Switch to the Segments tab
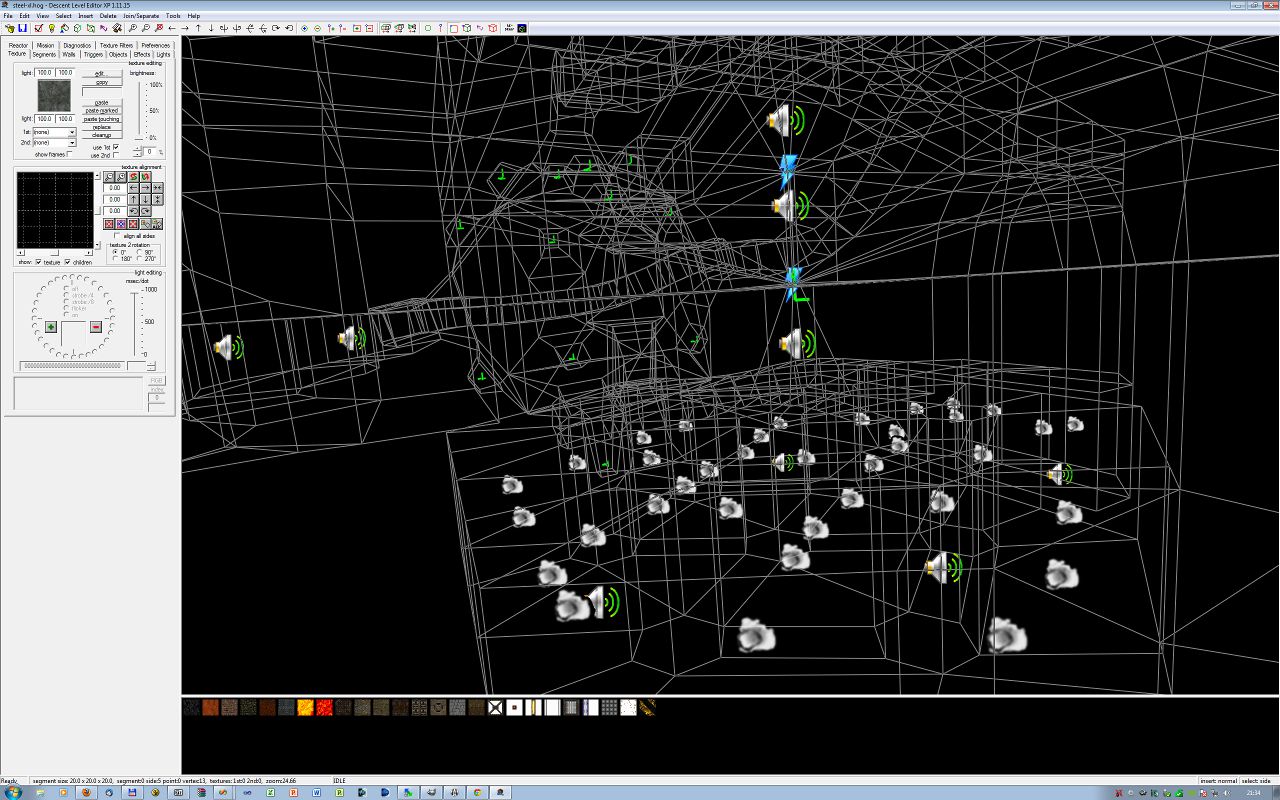This screenshot has width=1280, height=800. coord(44,54)
